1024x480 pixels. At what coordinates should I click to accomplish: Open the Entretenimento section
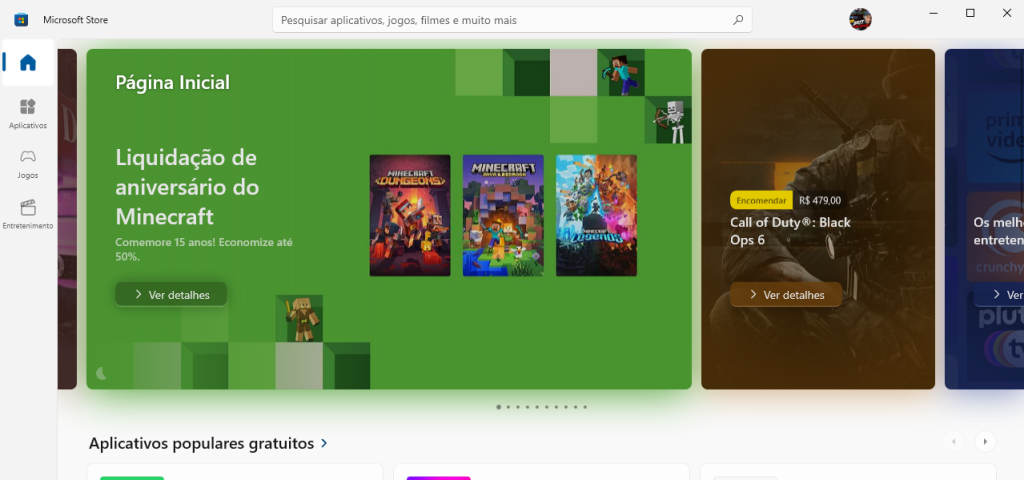click(x=28, y=213)
